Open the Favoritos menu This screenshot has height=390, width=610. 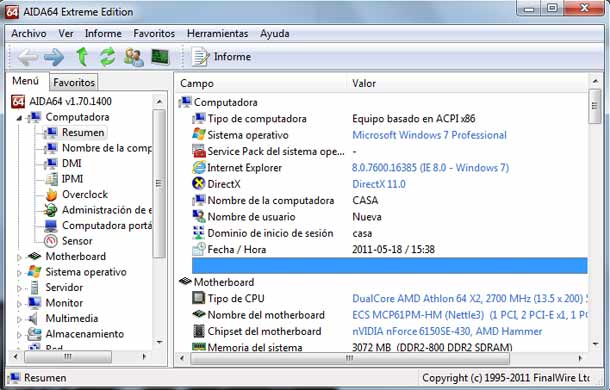[154, 33]
